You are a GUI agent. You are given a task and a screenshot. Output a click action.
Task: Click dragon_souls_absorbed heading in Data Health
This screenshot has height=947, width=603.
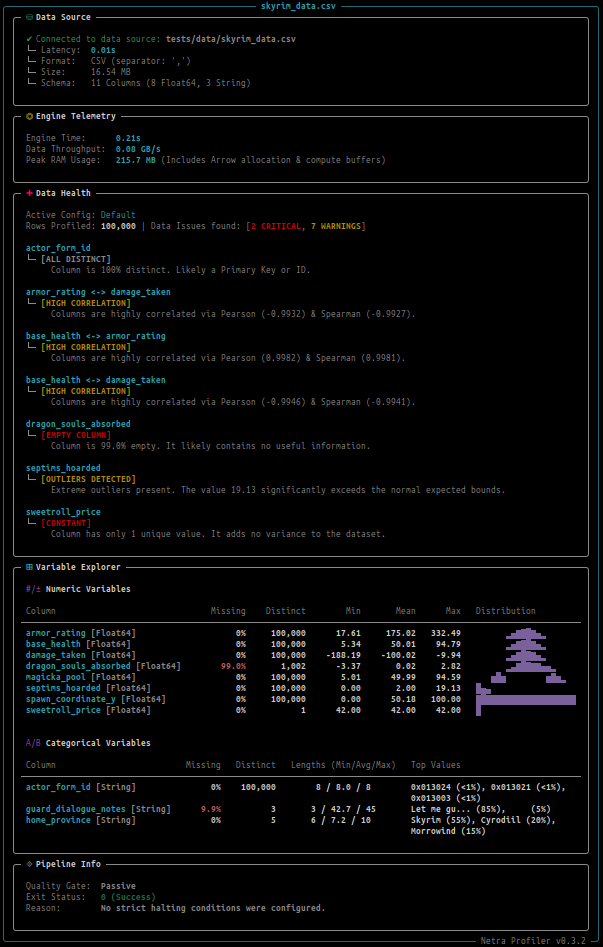point(78,424)
